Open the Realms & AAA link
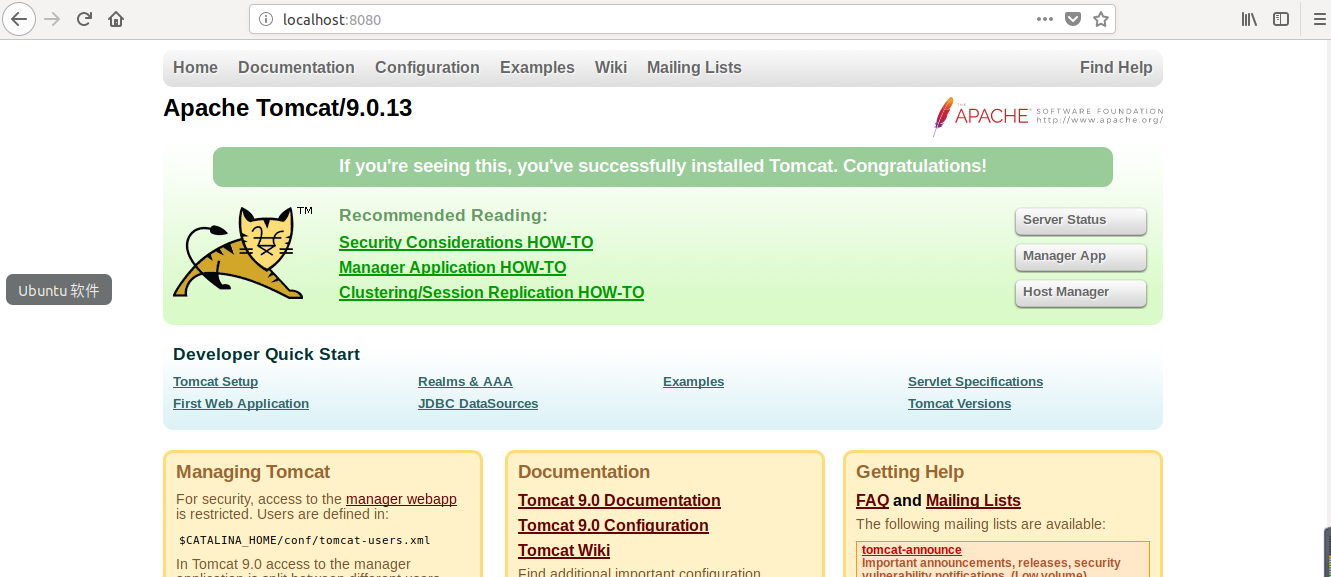Screen dimensions: 1331x577 click(465, 382)
